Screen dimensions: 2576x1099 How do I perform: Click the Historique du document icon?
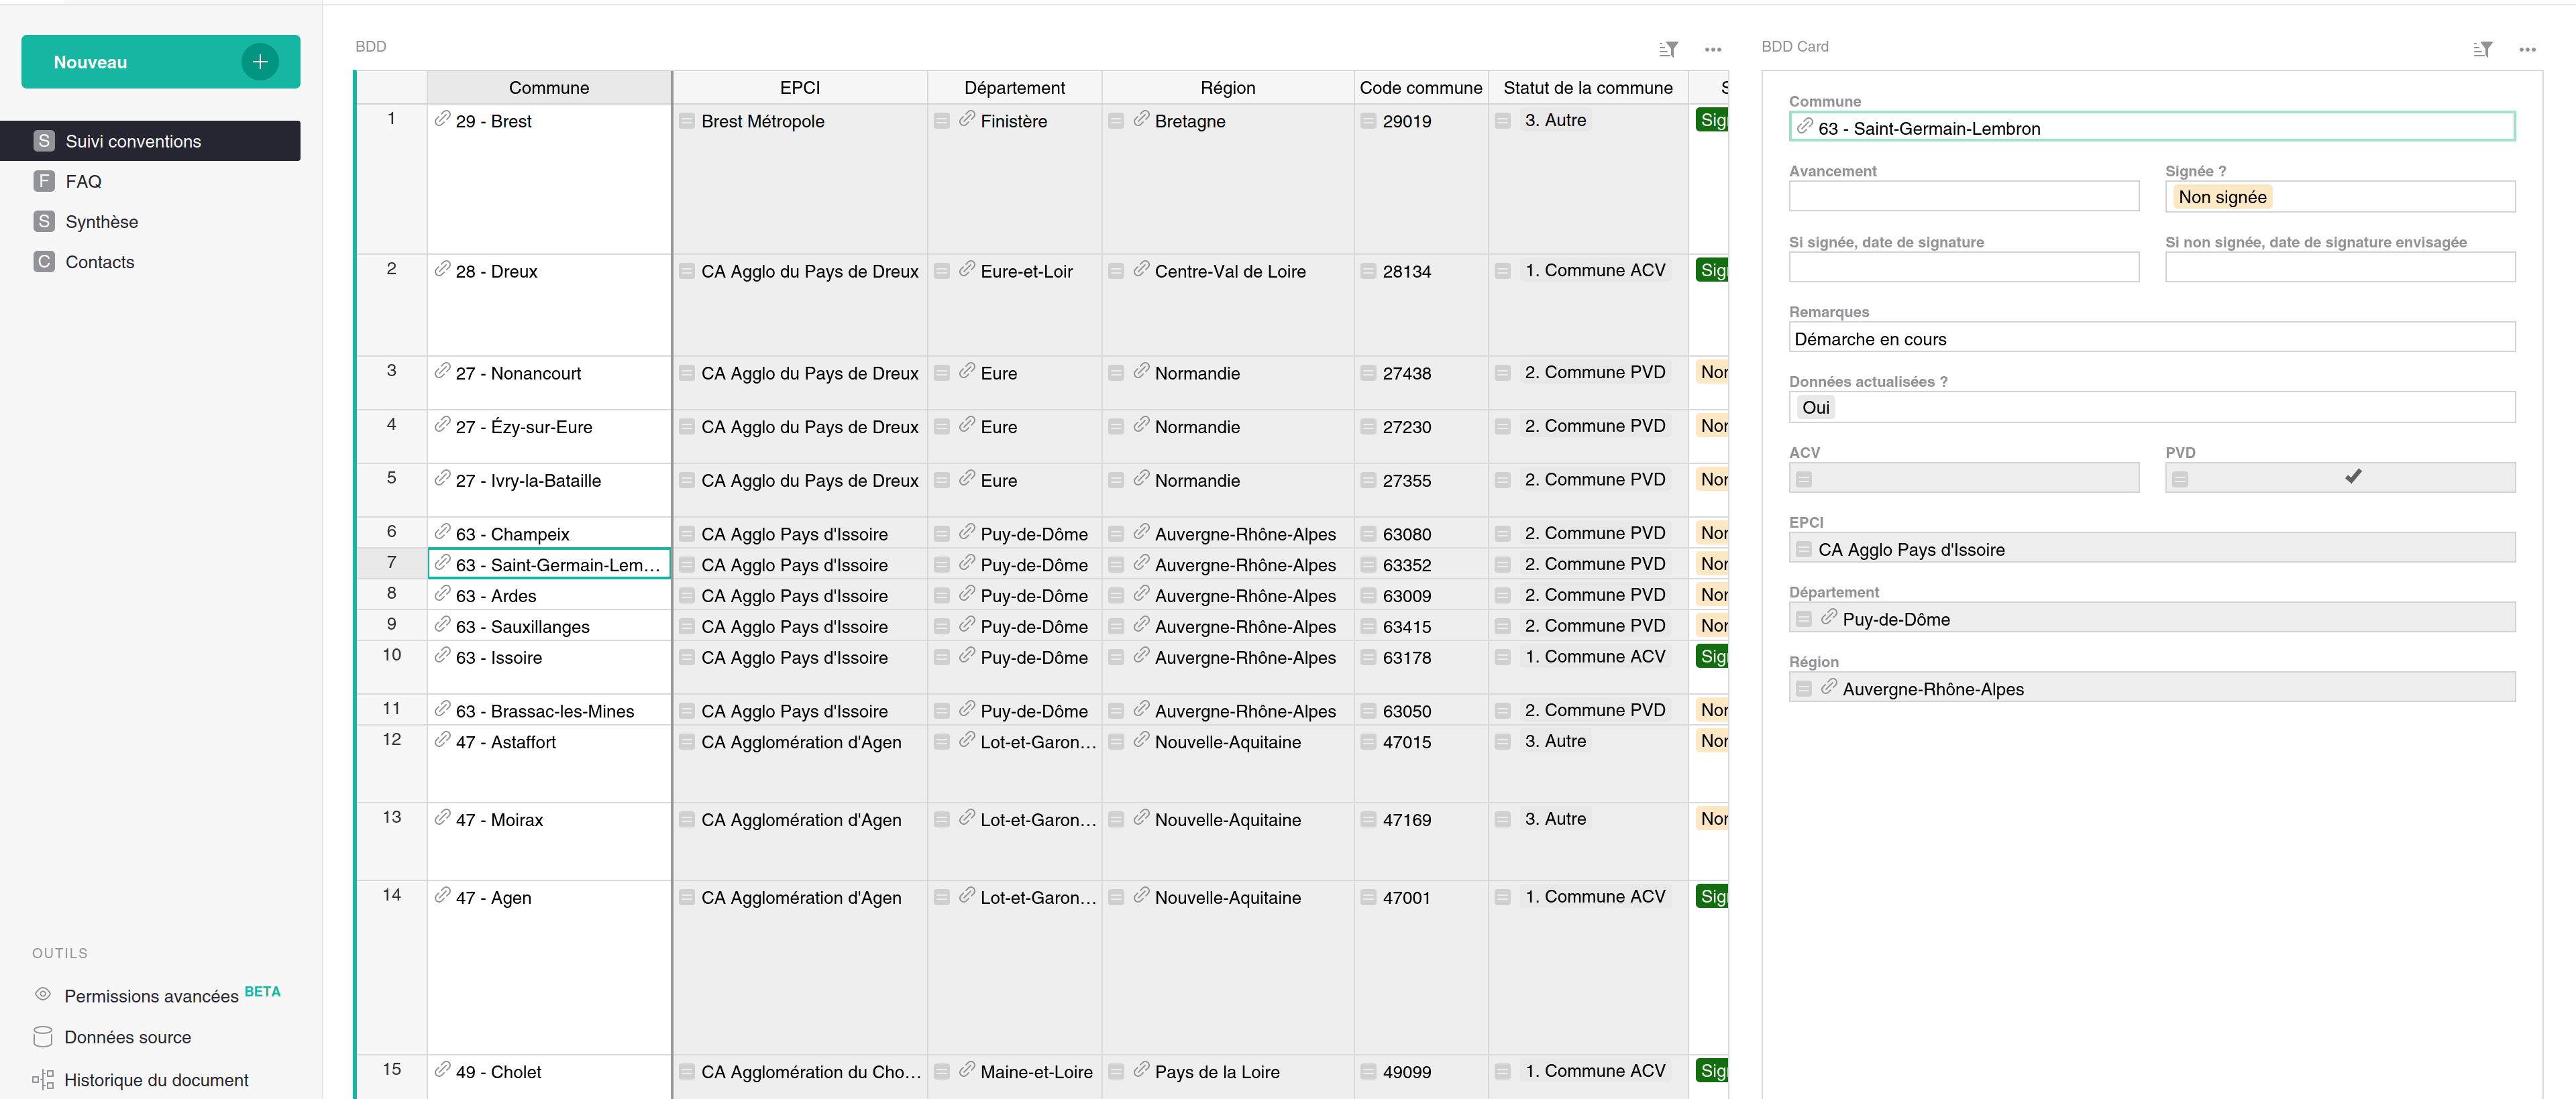point(42,1079)
